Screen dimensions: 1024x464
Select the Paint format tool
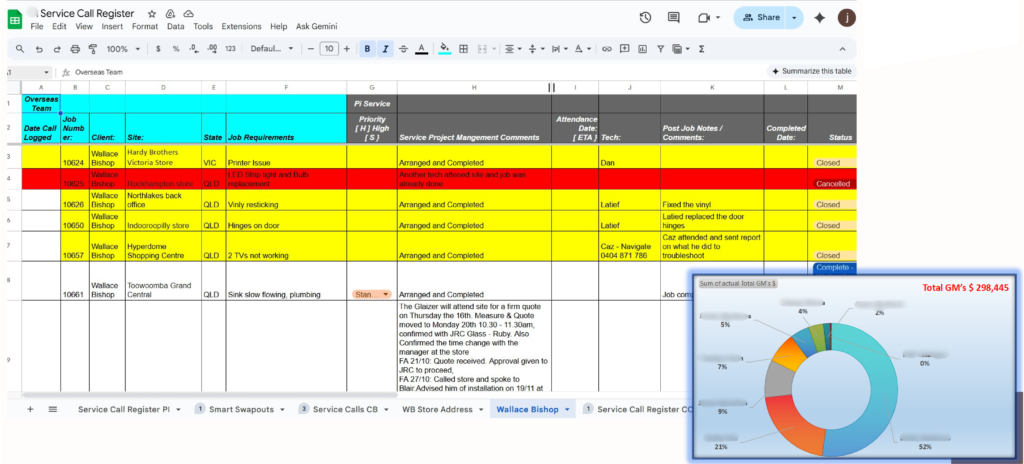click(x=93, y=48)
